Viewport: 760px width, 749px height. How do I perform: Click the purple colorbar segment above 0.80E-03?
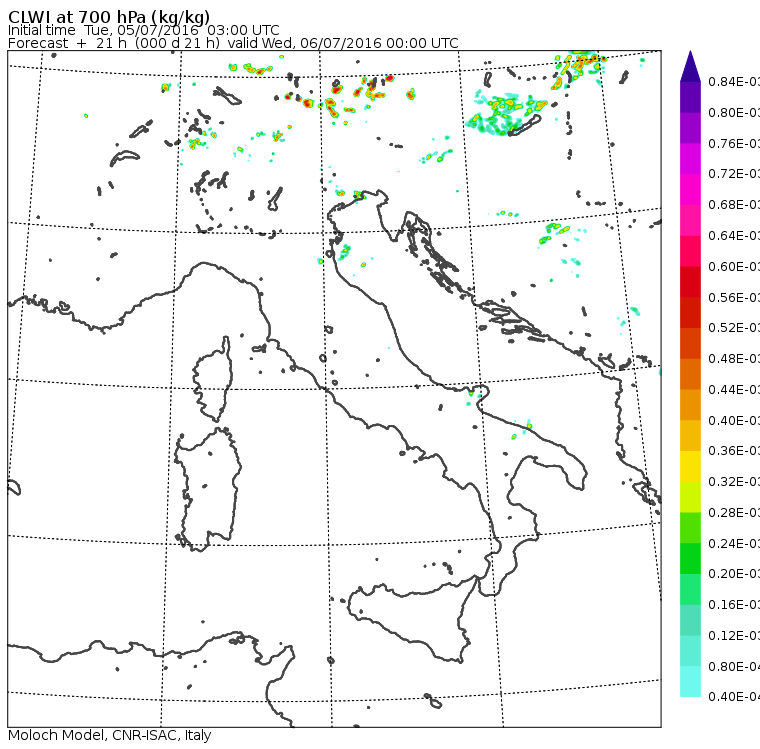[x=690, y=97]
